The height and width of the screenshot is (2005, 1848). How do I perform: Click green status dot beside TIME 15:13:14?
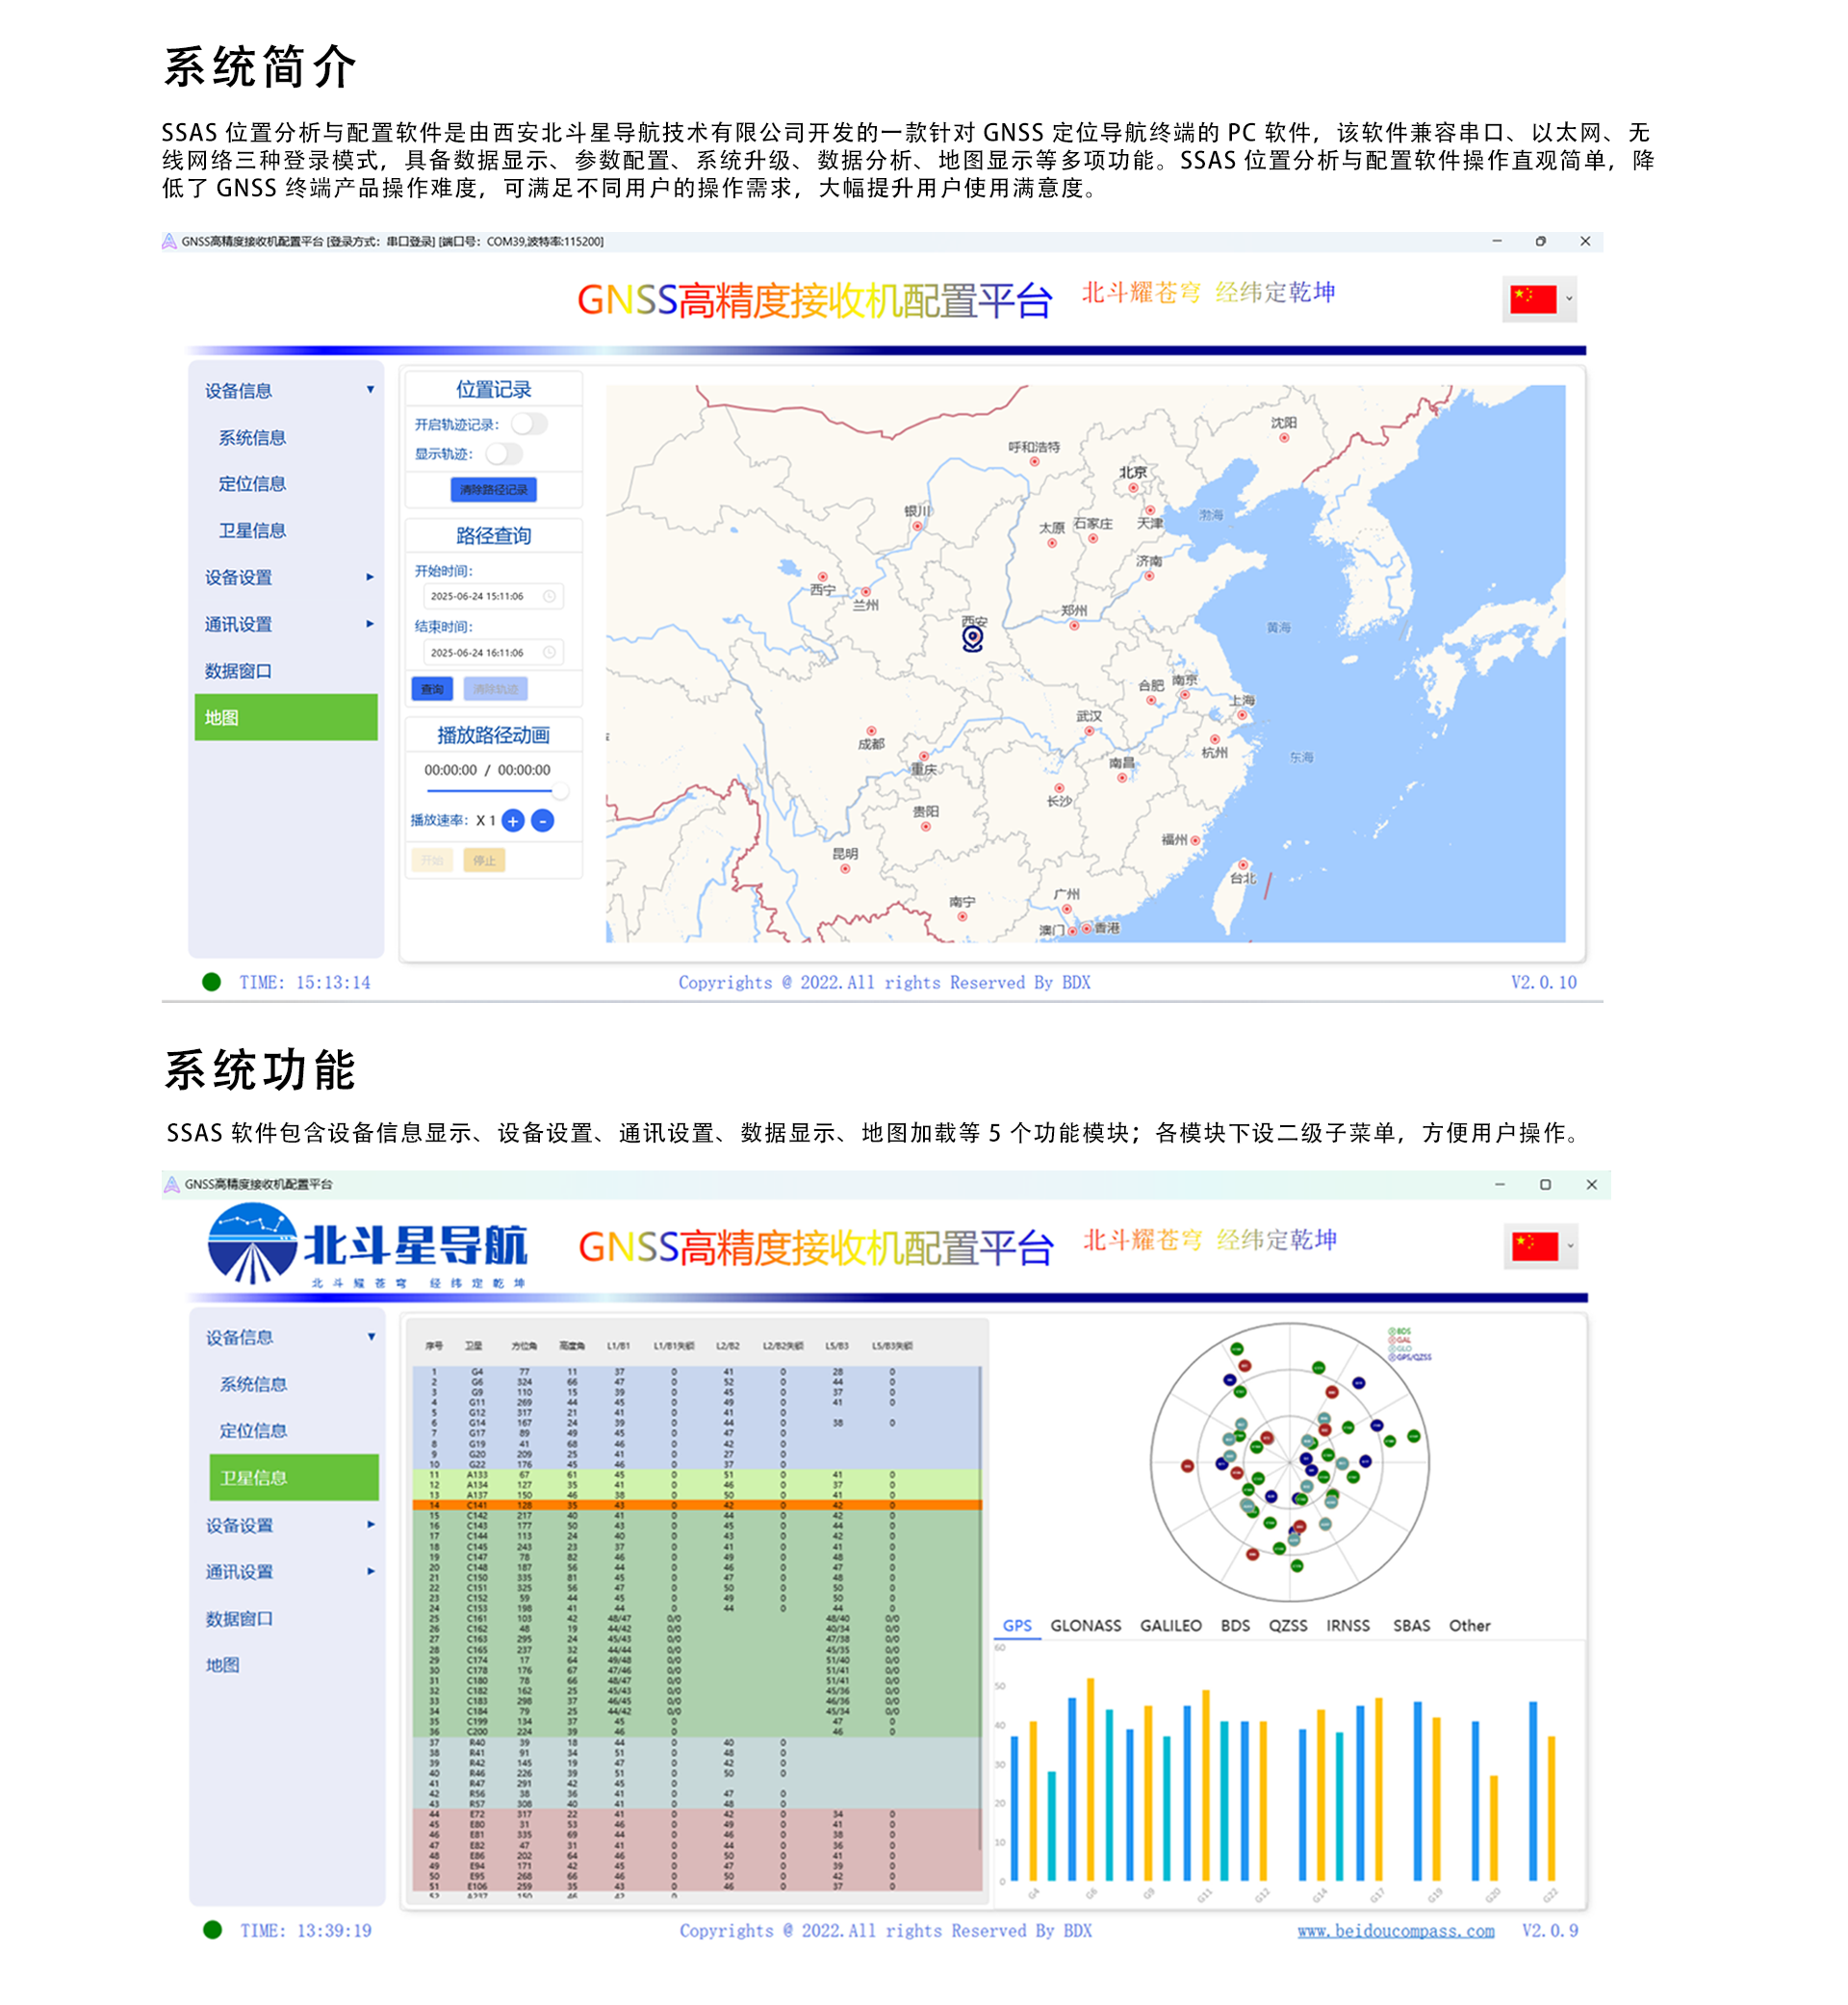(211, 983)
